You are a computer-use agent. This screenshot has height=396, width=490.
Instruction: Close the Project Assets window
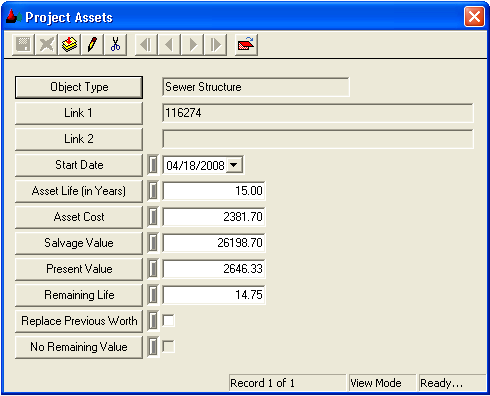coord(474,16)
